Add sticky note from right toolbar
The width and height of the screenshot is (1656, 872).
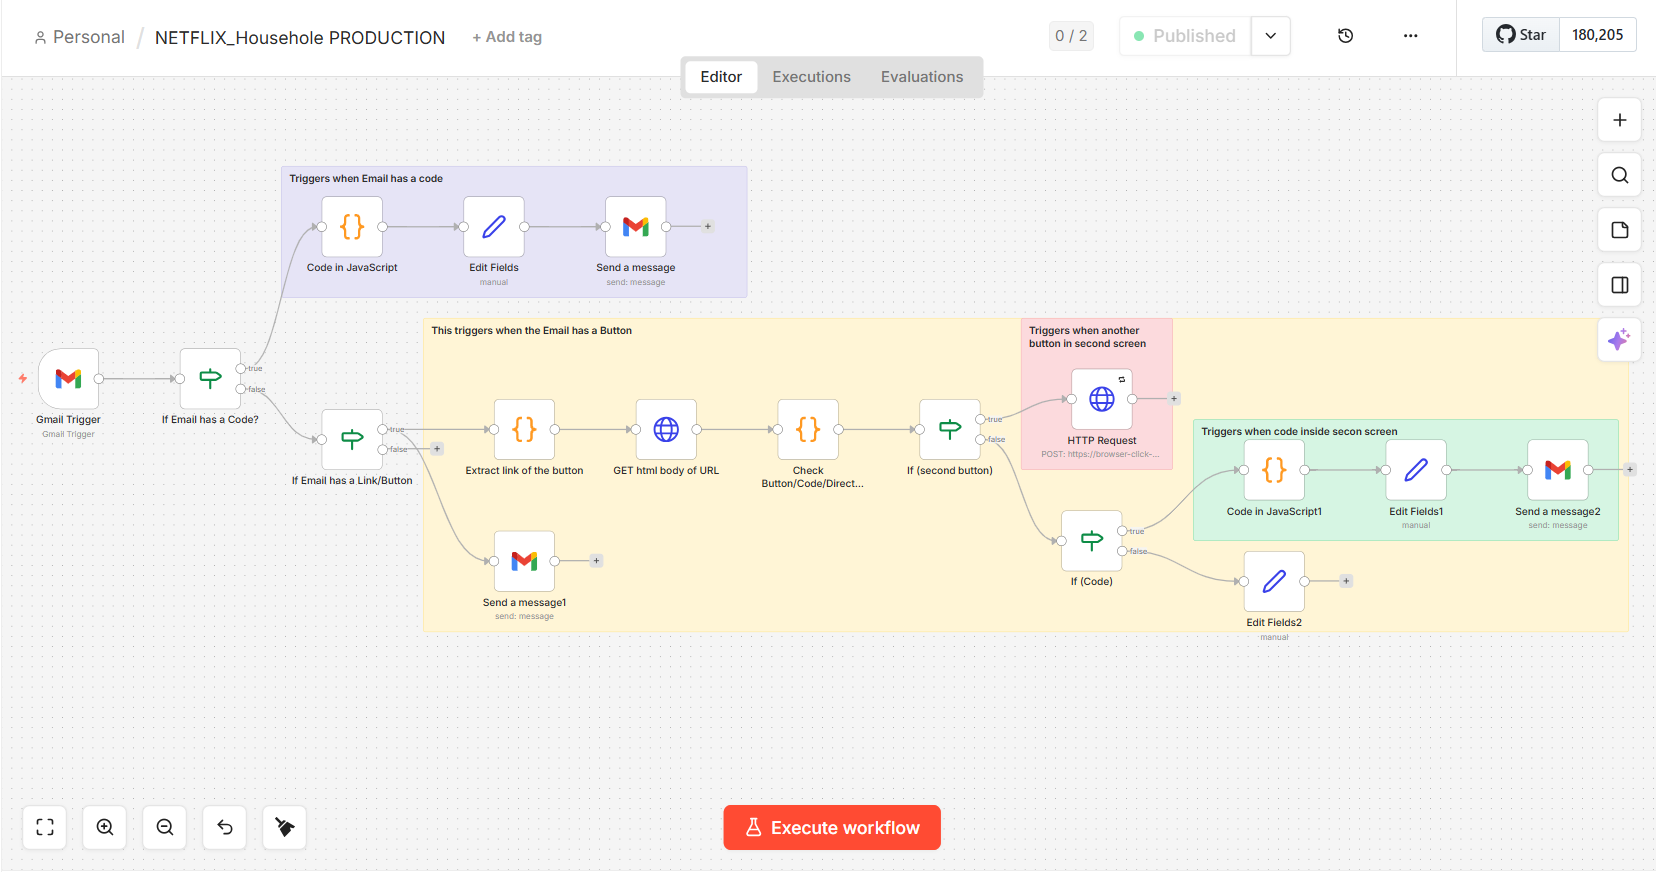coord(1619,230)
